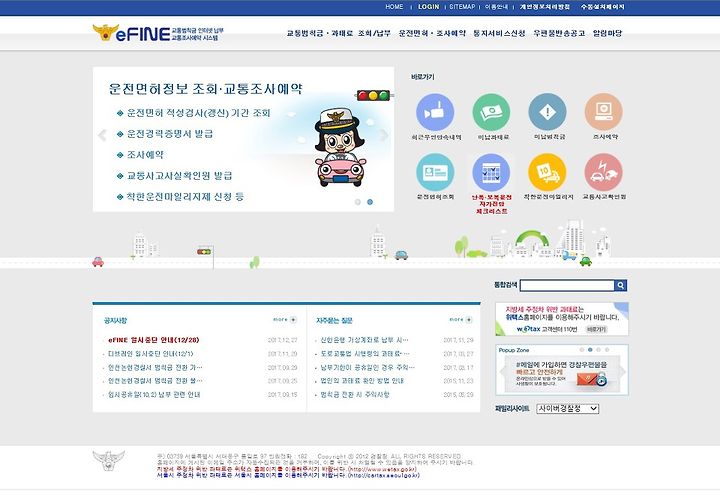720x501 pixels.
Task: Expand more FAQ plus icon under 자주묻는 질문
Action: [x=469, y=320]
